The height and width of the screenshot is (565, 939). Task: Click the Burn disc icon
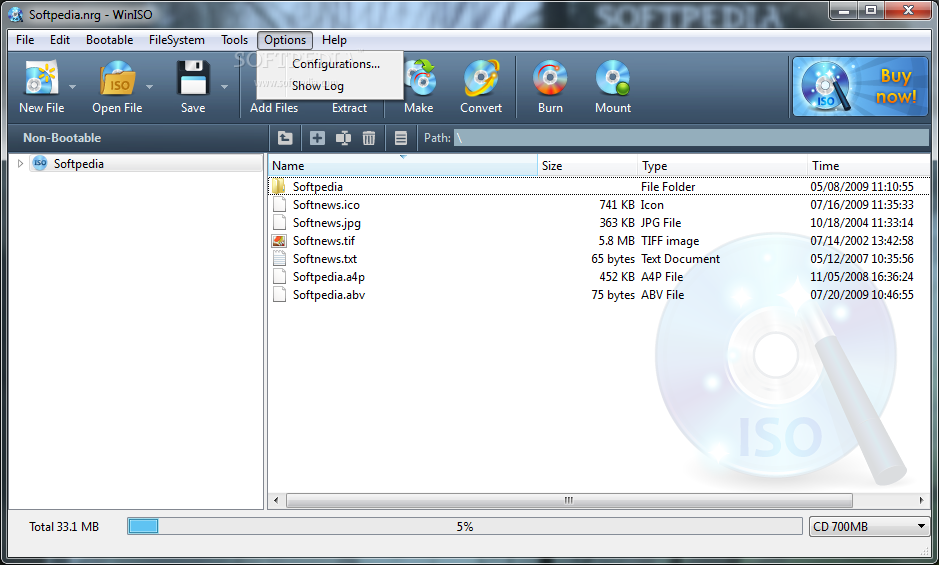(x=550, y=78)
